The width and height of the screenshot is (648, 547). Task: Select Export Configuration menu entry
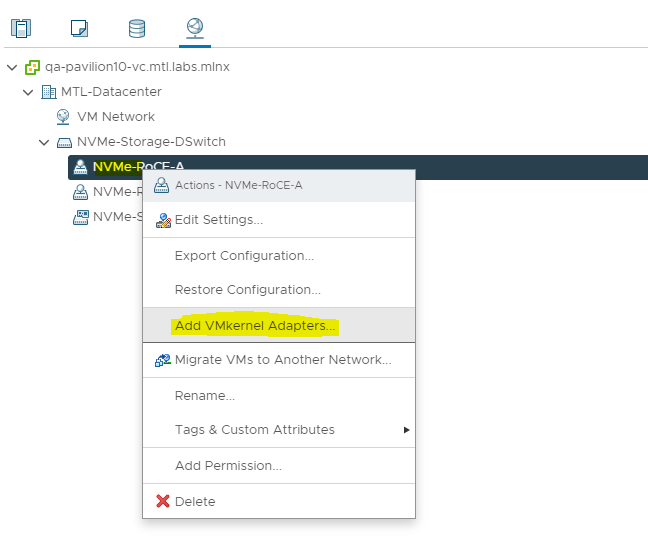pyautogui.click(x=279, y=256)
